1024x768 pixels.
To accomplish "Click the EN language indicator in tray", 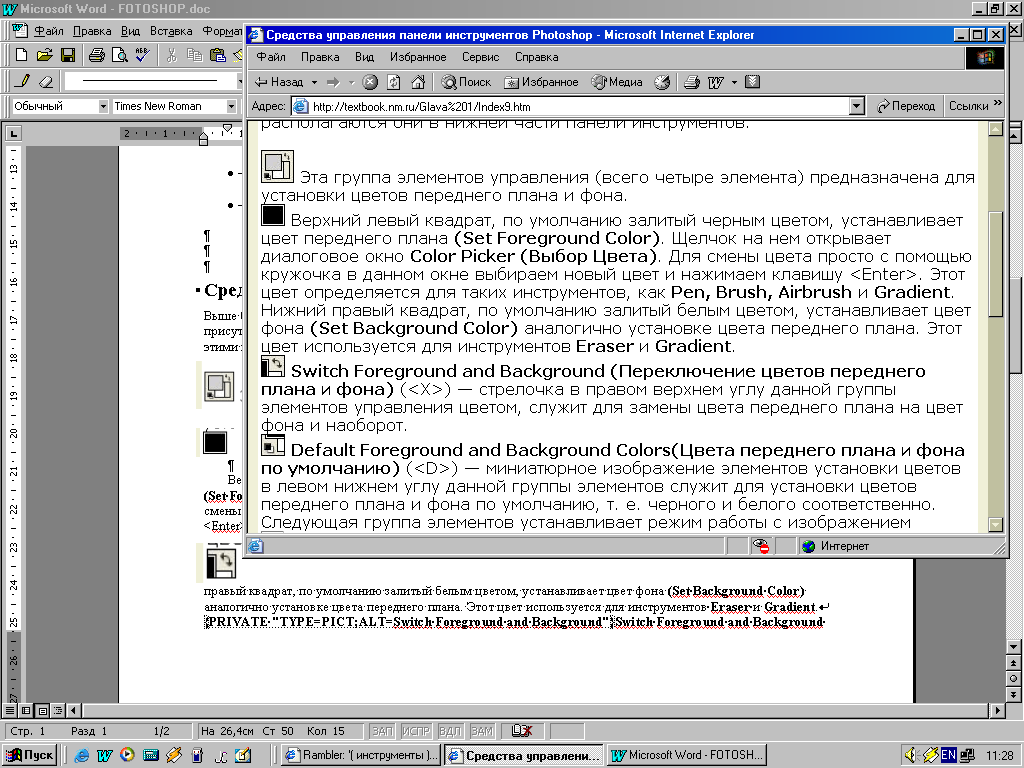I will (948, 755).
